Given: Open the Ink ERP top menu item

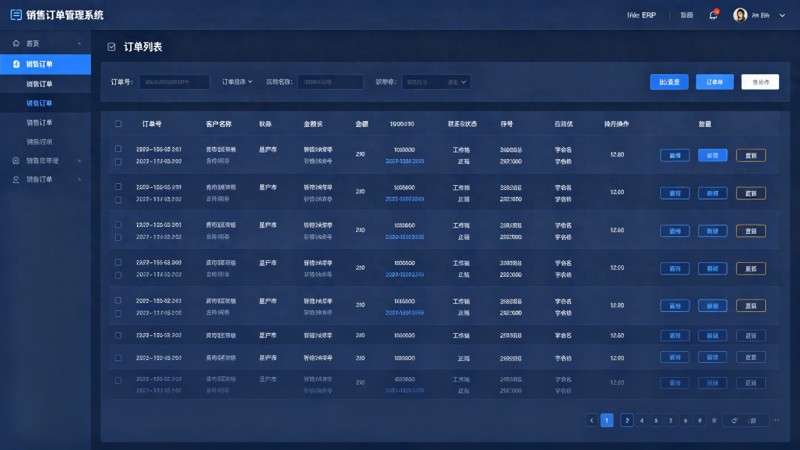Looking at the screenshot, I should tap(641, 15).
